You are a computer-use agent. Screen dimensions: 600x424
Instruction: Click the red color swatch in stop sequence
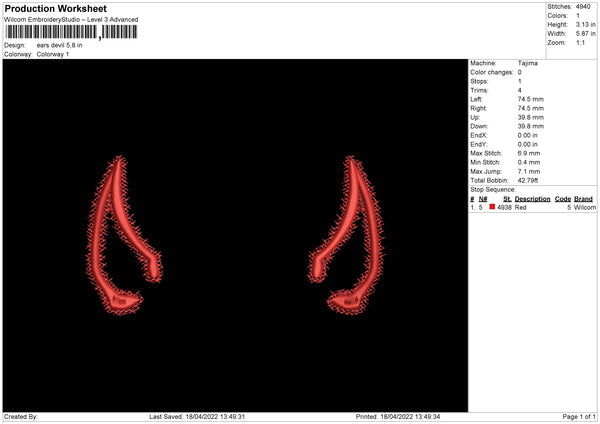pyautogui.click(x=492, y=207)
